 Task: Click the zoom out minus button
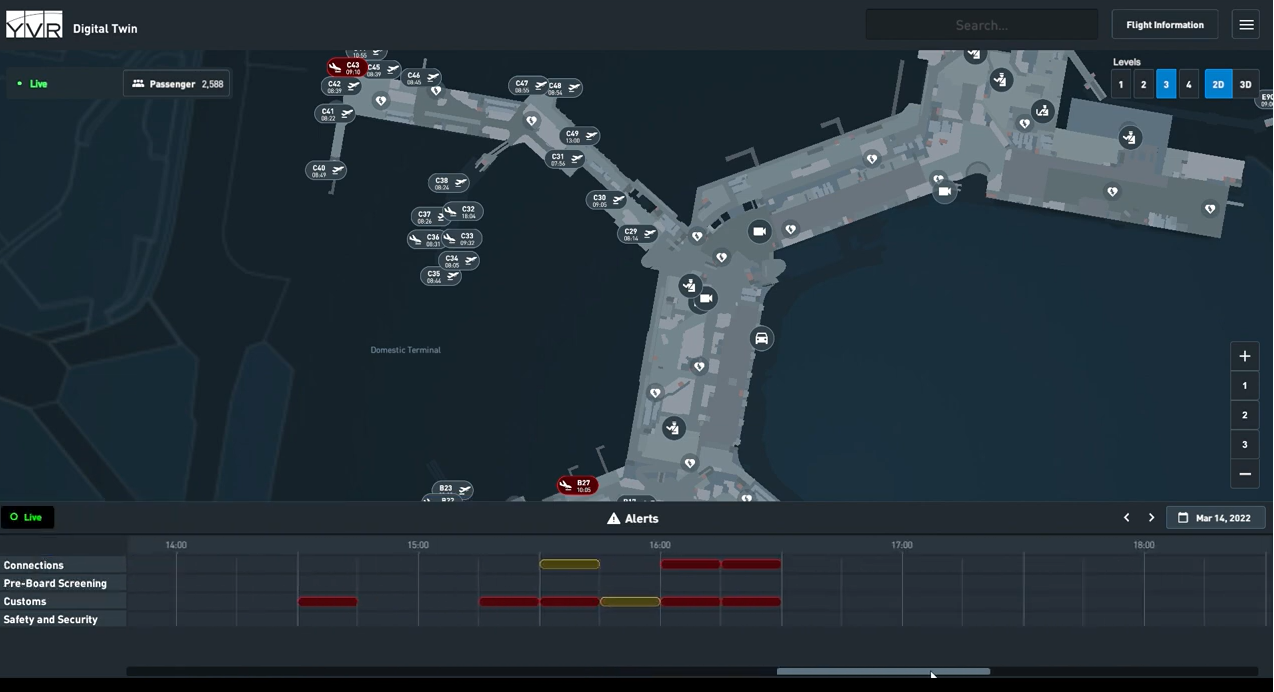click(1245, 474)
